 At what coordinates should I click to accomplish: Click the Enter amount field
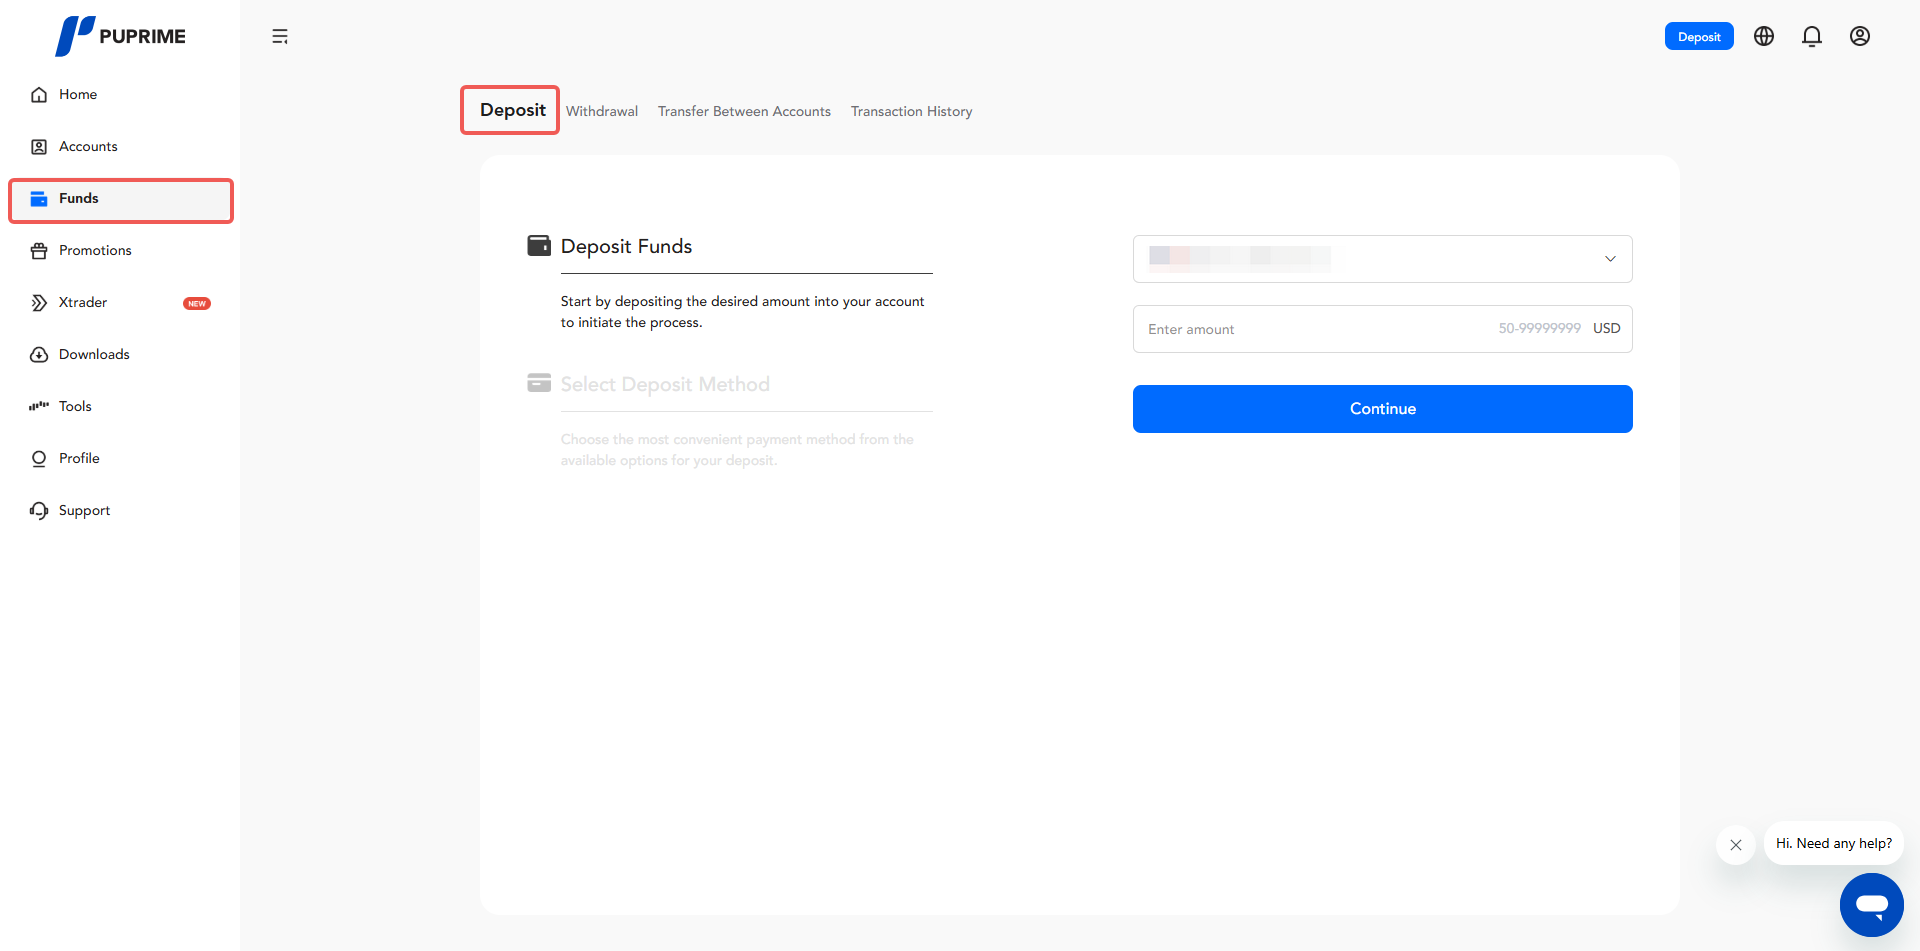pos(1310,329)
